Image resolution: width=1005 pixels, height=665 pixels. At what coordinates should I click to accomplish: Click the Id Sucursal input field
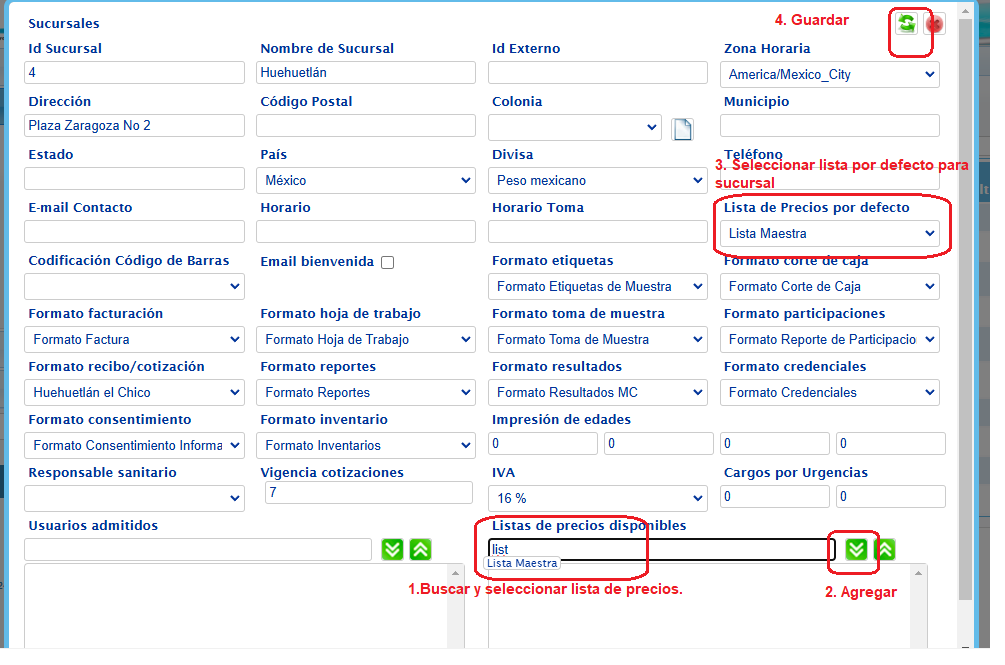click(134, 72)
